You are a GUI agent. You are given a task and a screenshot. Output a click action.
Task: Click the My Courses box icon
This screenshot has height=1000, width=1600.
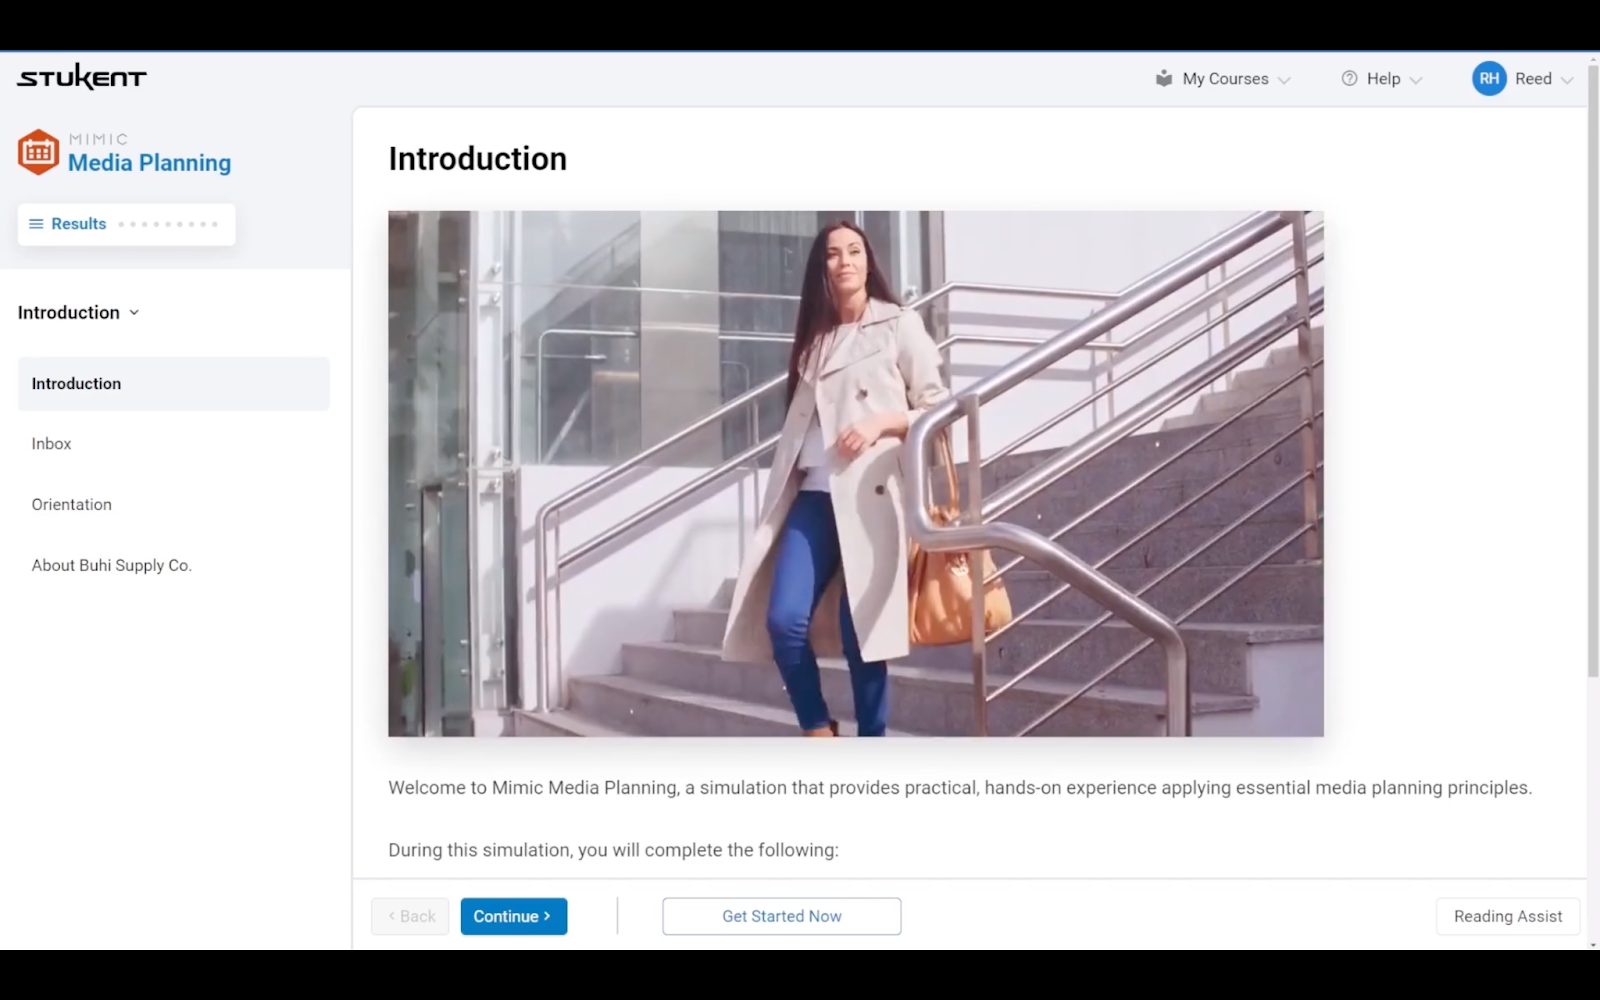[x=1164, y=78]
